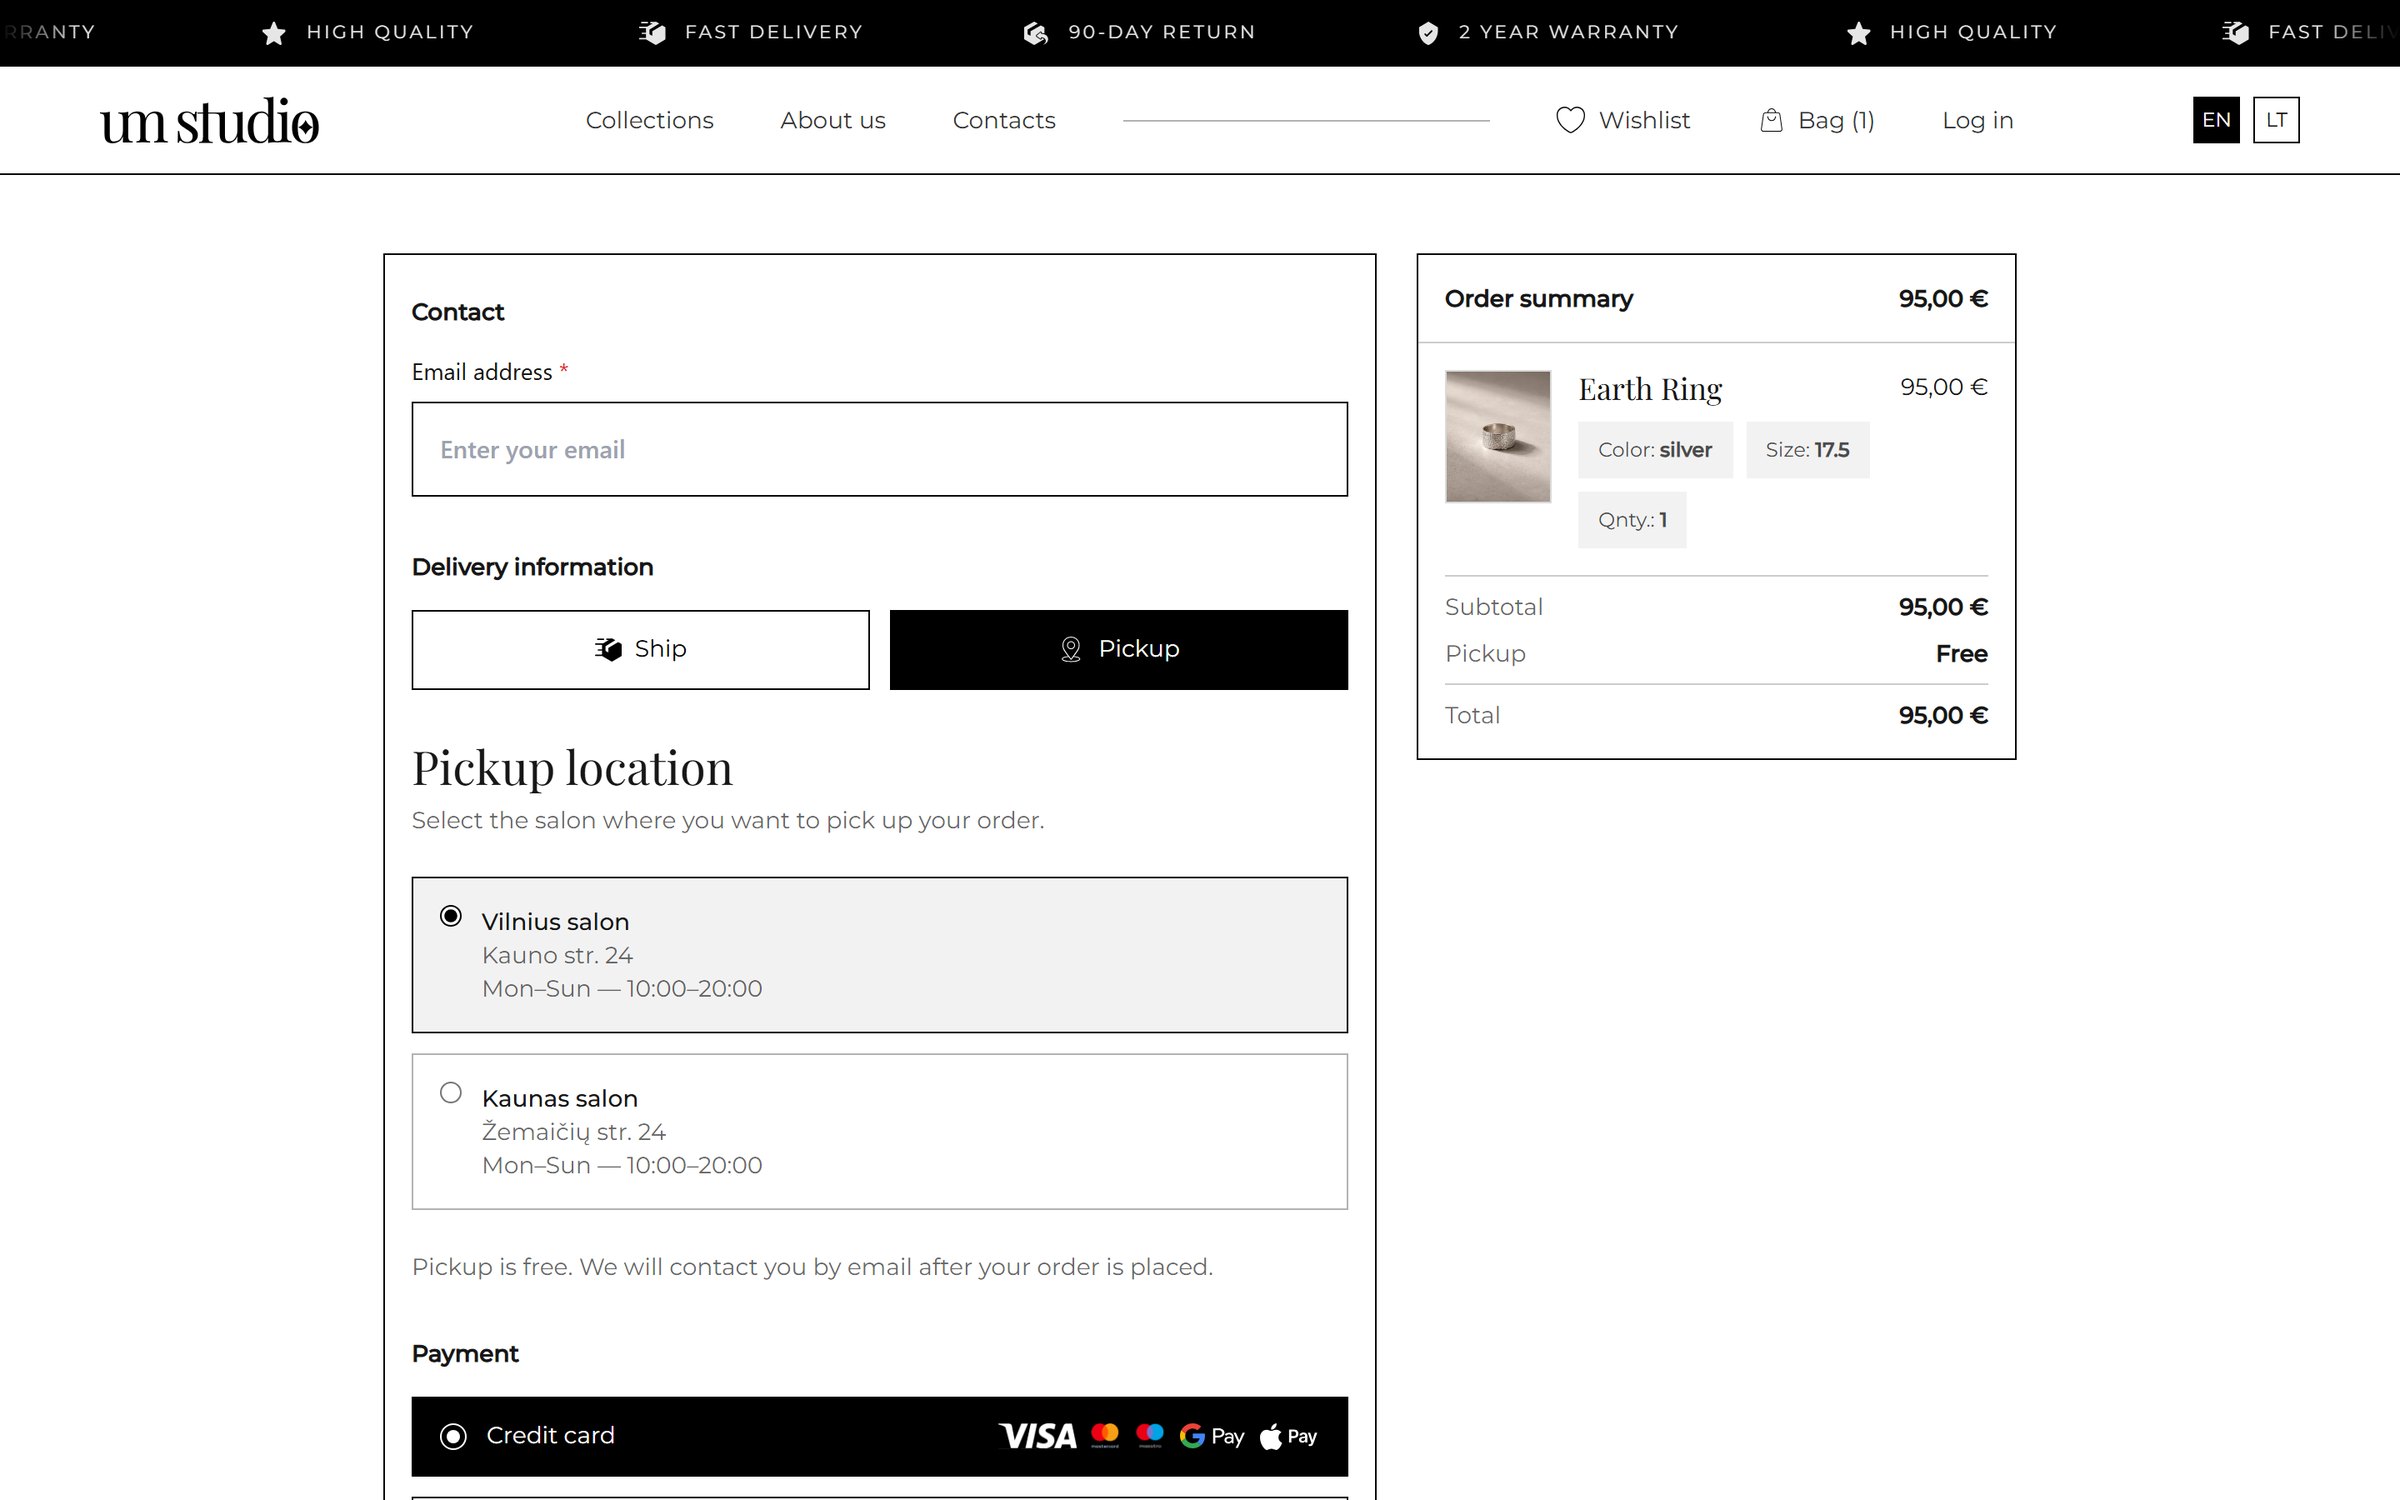This screenshot has width=2400, height=1500.
Task: Select Credit card payment radio
Action: coord(453,1437)
